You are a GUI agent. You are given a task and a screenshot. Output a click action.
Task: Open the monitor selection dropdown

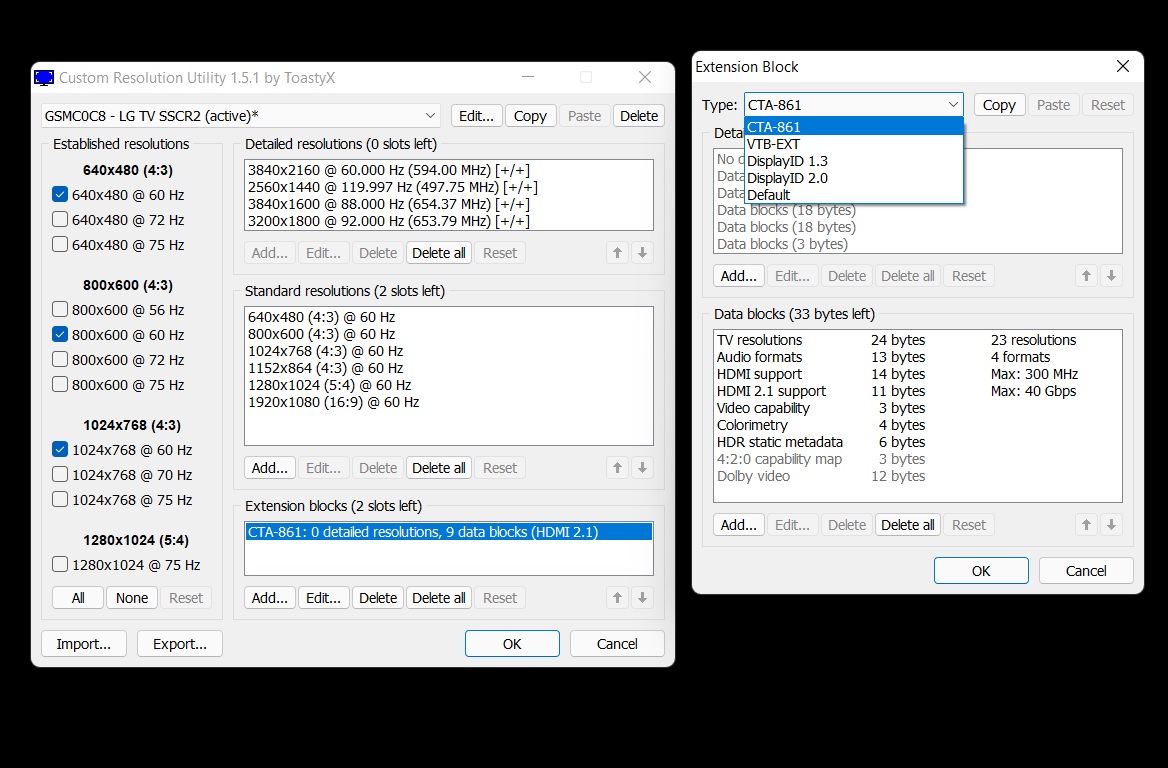click(241, 115)
